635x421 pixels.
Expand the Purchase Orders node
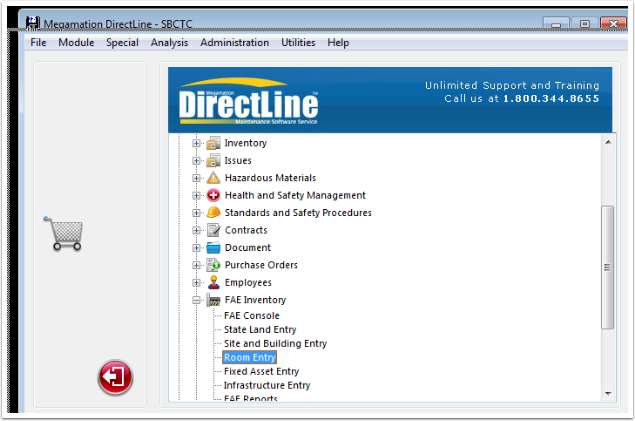tap(196, 265)
